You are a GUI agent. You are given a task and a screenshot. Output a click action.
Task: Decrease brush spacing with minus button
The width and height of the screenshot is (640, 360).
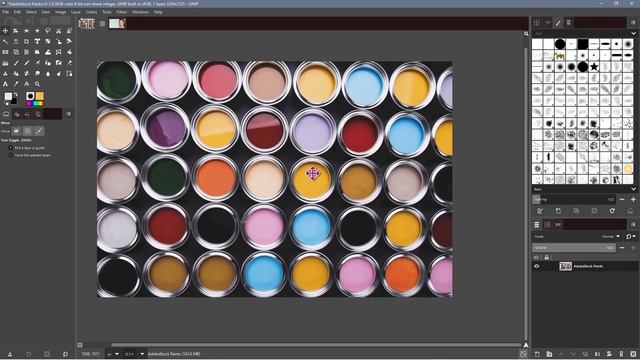pos(622,200)
